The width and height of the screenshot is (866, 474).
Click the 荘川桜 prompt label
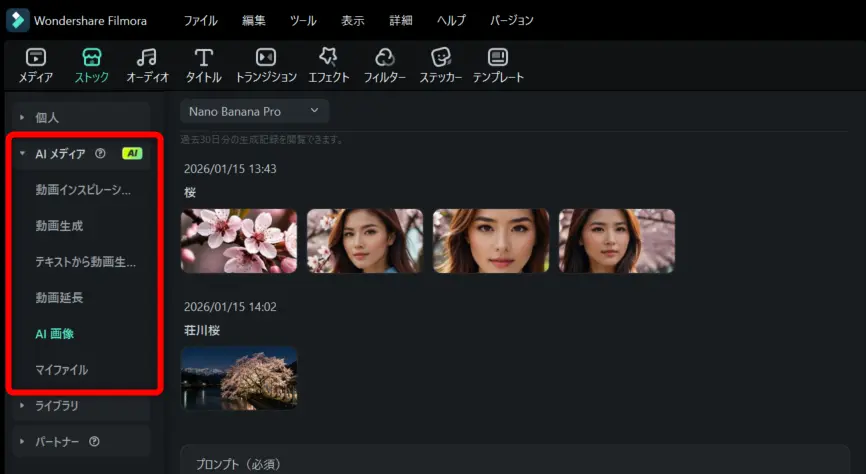202,330
